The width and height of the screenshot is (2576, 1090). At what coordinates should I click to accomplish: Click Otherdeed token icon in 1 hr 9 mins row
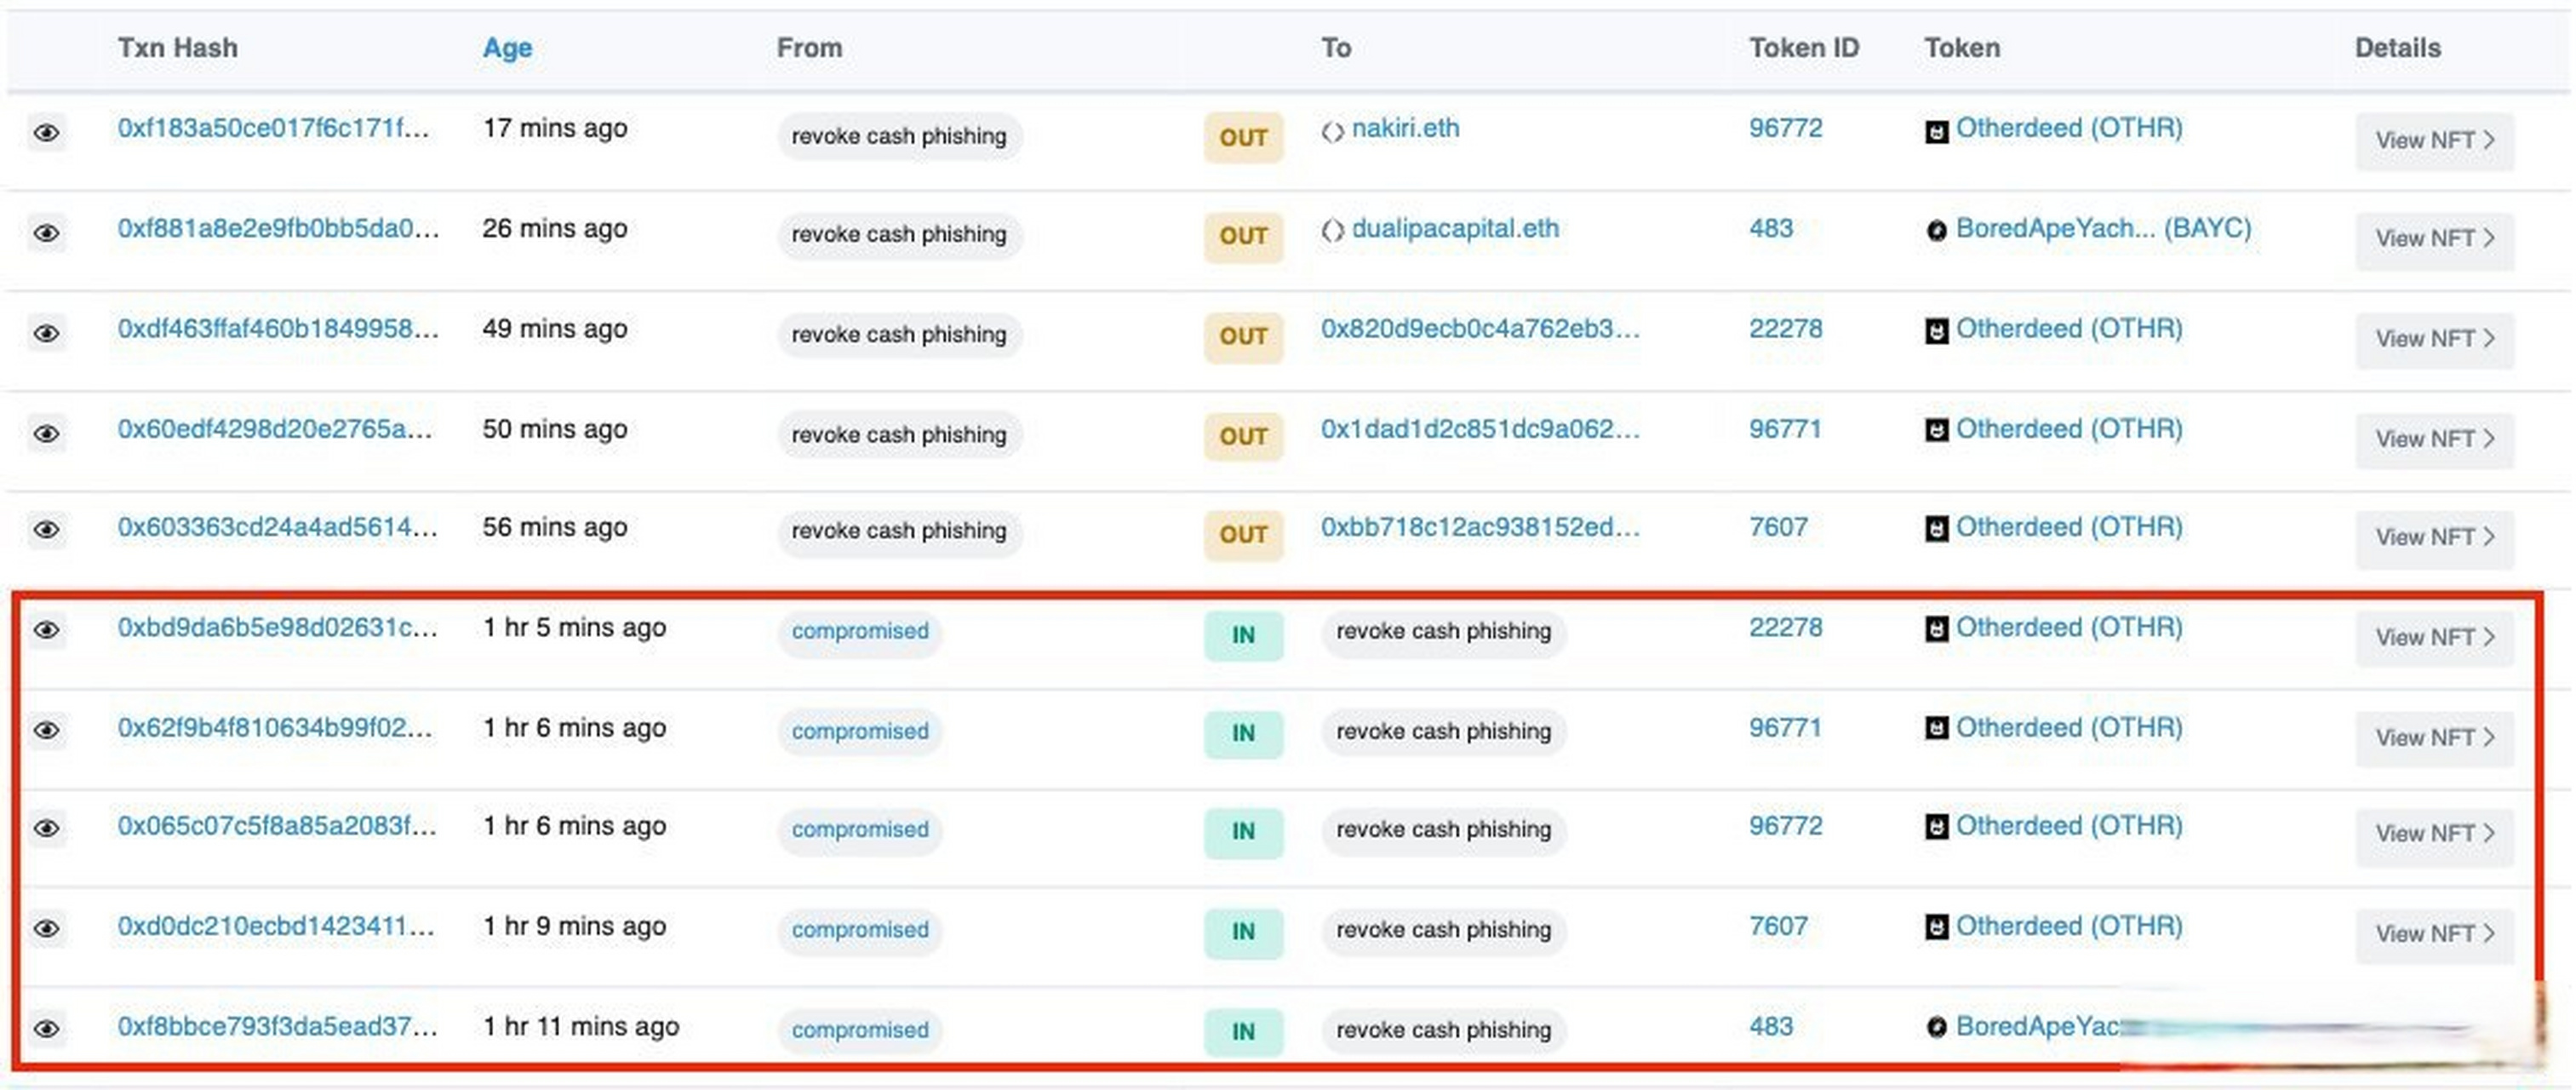[x=1936, y=927]
